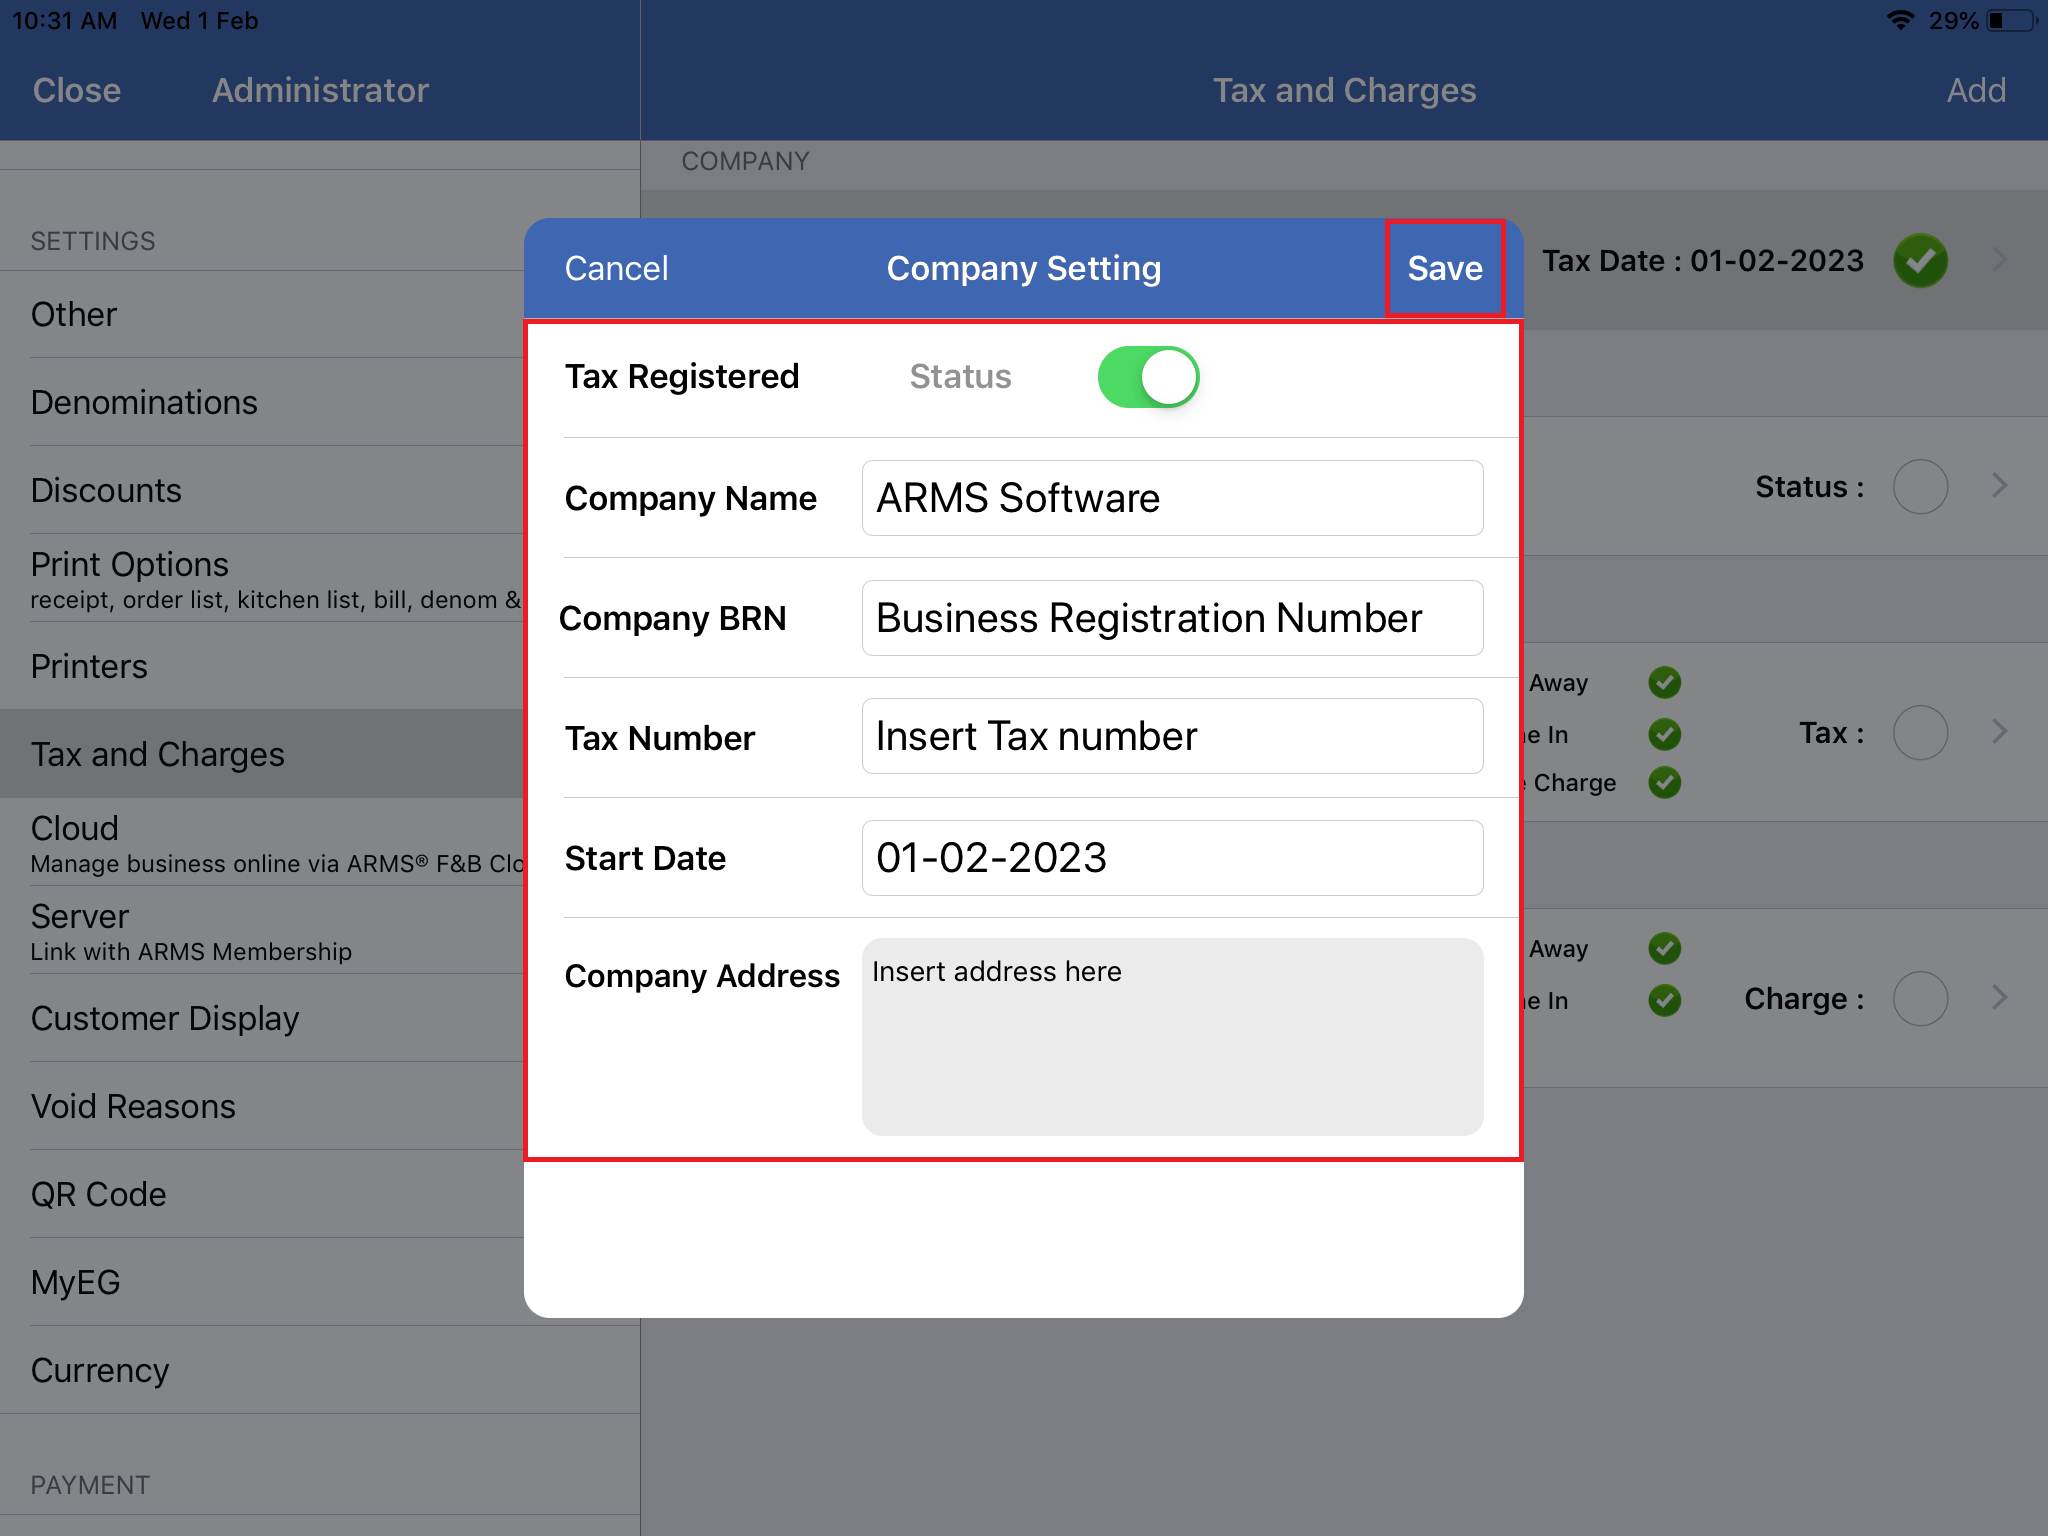Click Charge row green checkmark icon

point(1664,782)
